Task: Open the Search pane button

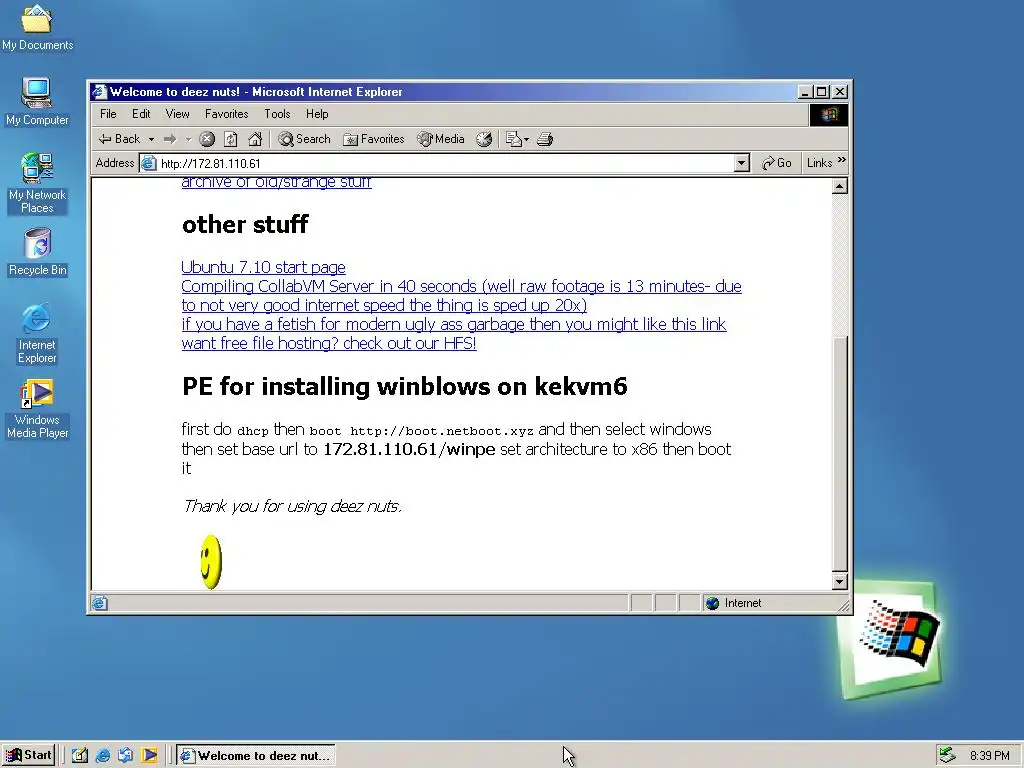Action: (x=304, y=139)
